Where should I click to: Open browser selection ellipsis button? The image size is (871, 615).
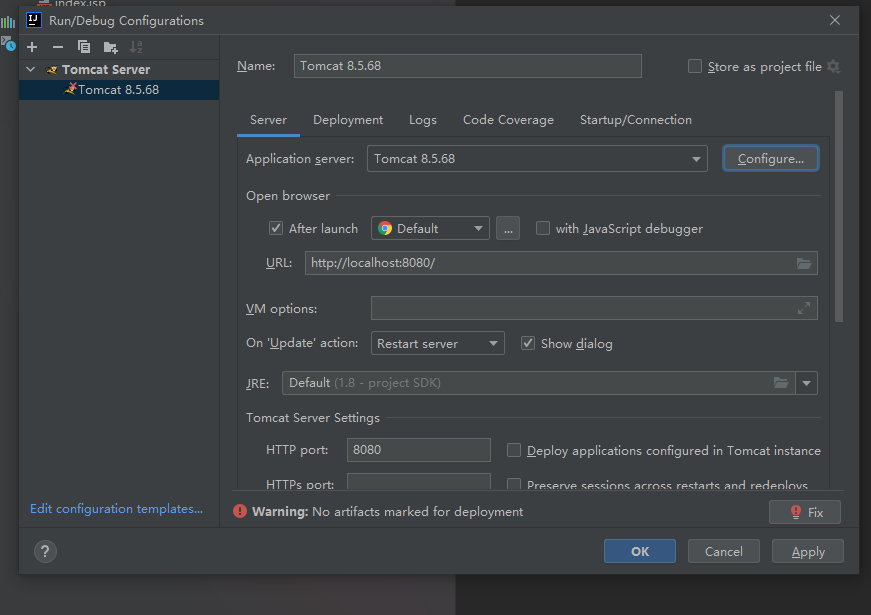pyautogui.click(x=508, y=228)
